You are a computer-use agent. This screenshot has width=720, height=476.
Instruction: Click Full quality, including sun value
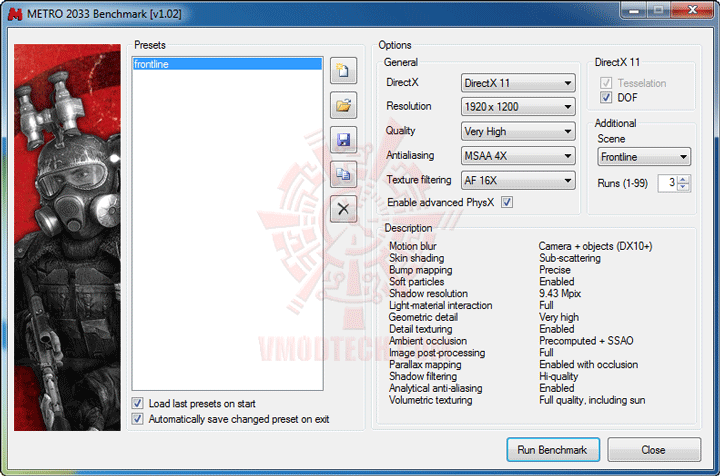[x=592, y=400]
